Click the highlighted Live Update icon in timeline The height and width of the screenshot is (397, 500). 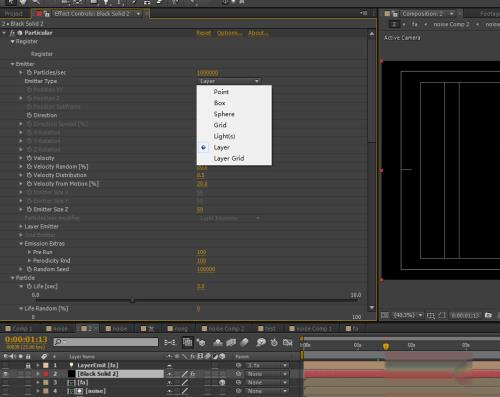coord(187,342)
